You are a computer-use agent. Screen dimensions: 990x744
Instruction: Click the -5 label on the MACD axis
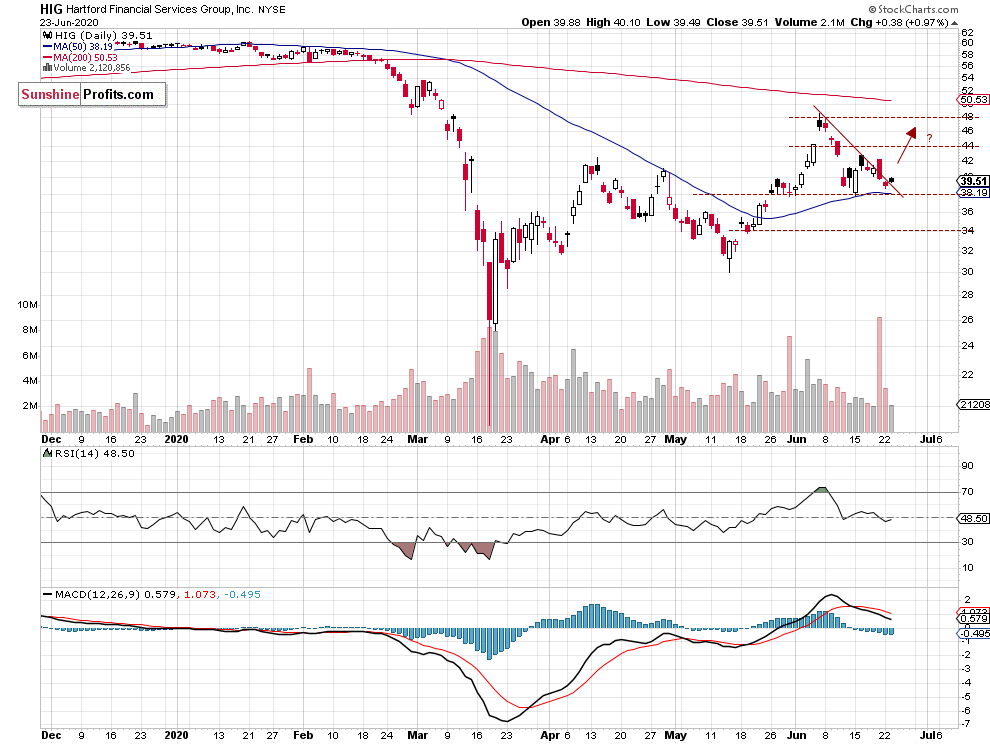966,697
